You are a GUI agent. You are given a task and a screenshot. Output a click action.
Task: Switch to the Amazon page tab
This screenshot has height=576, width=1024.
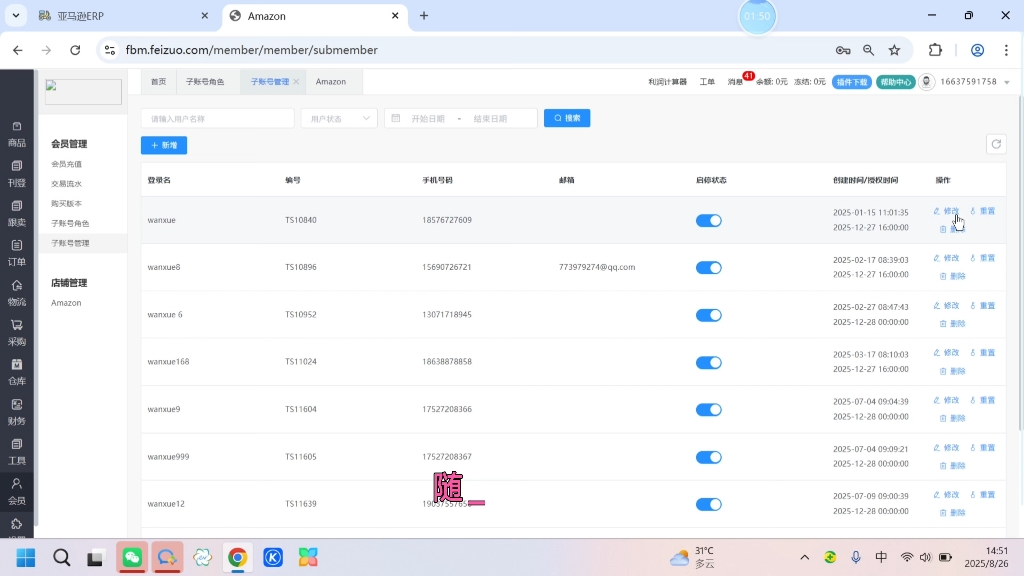[x=330, y=82]
